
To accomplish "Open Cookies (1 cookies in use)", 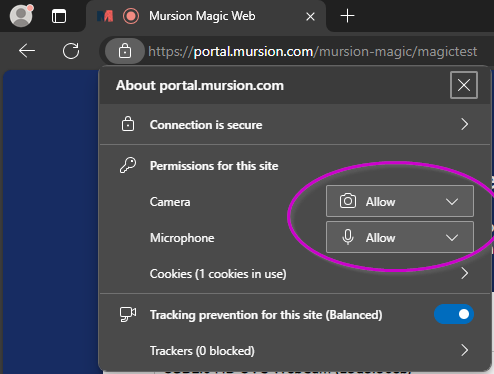I will 295,274.
